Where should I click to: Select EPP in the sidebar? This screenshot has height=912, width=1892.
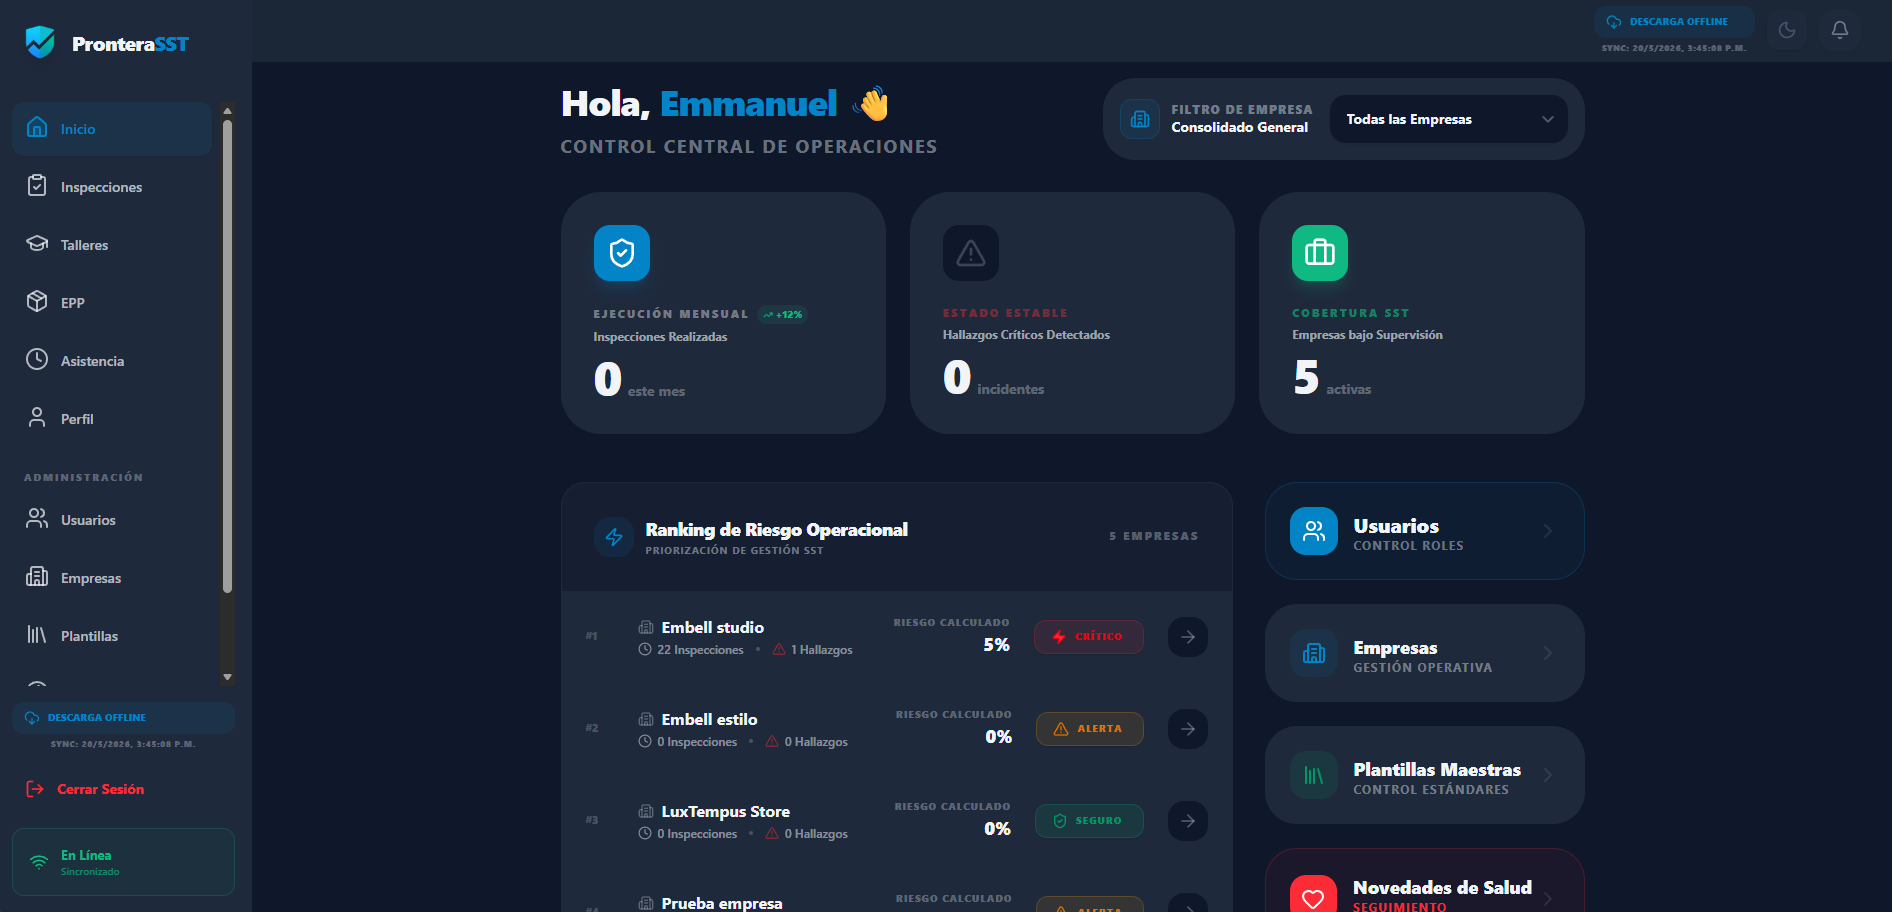[x=112, y=303]
